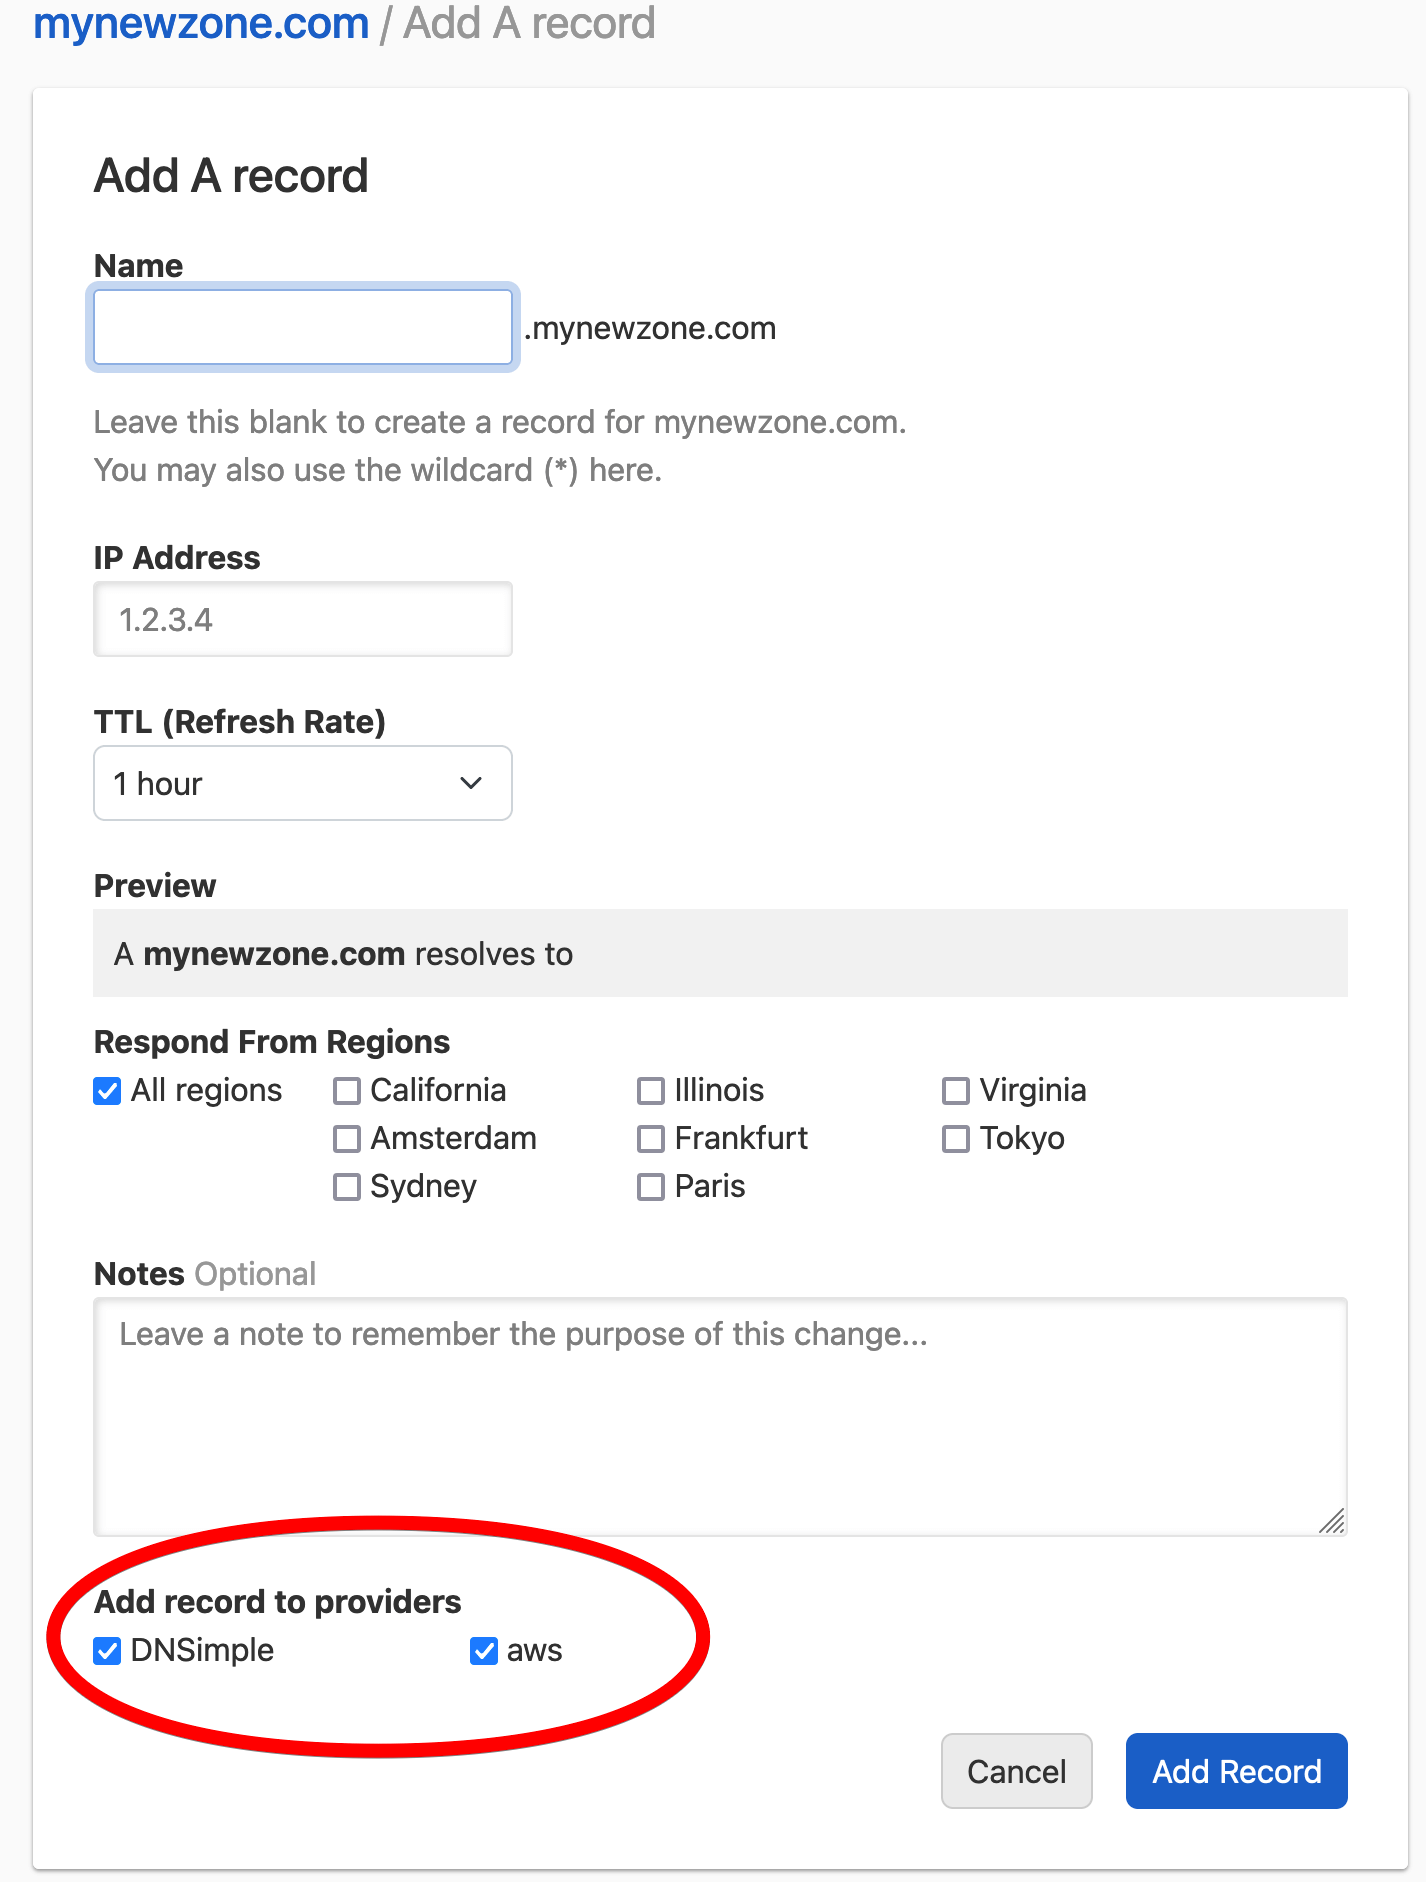Screen dimensions: 1426x1882
Task: Select the Frankfurt region checkbox
Action: tap(651, 1139)
